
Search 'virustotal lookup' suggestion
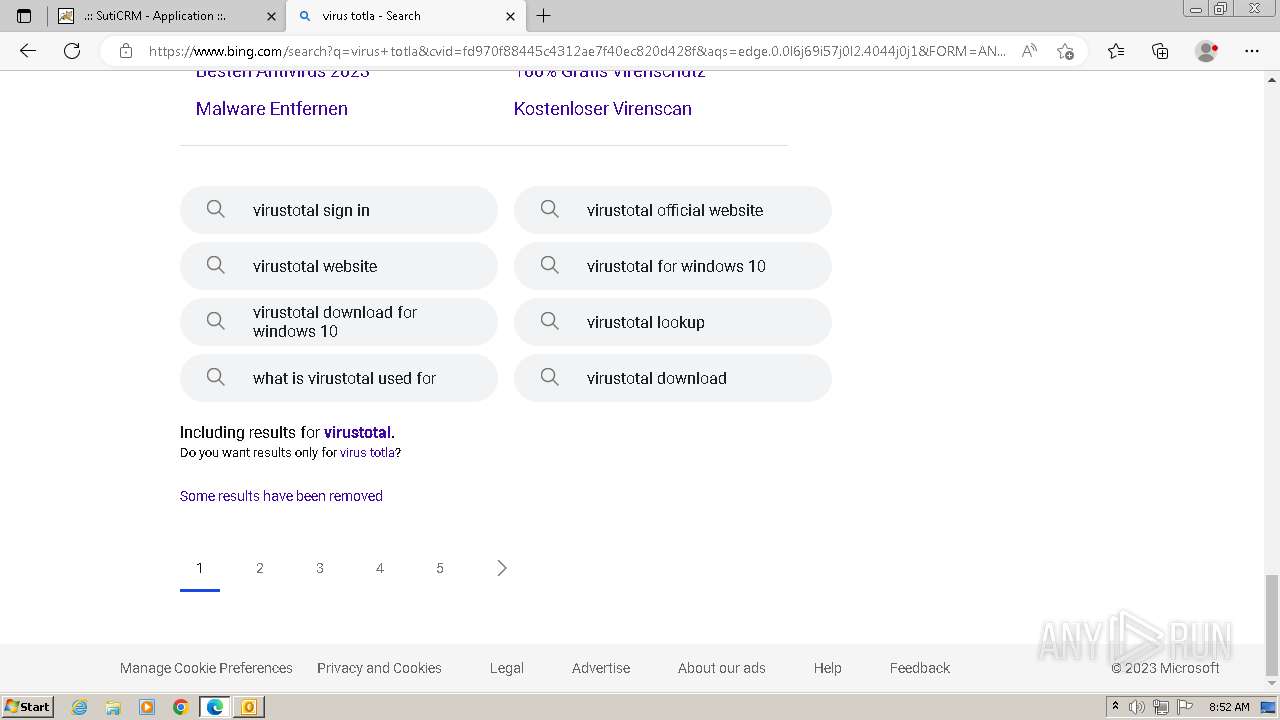(673, 322)
